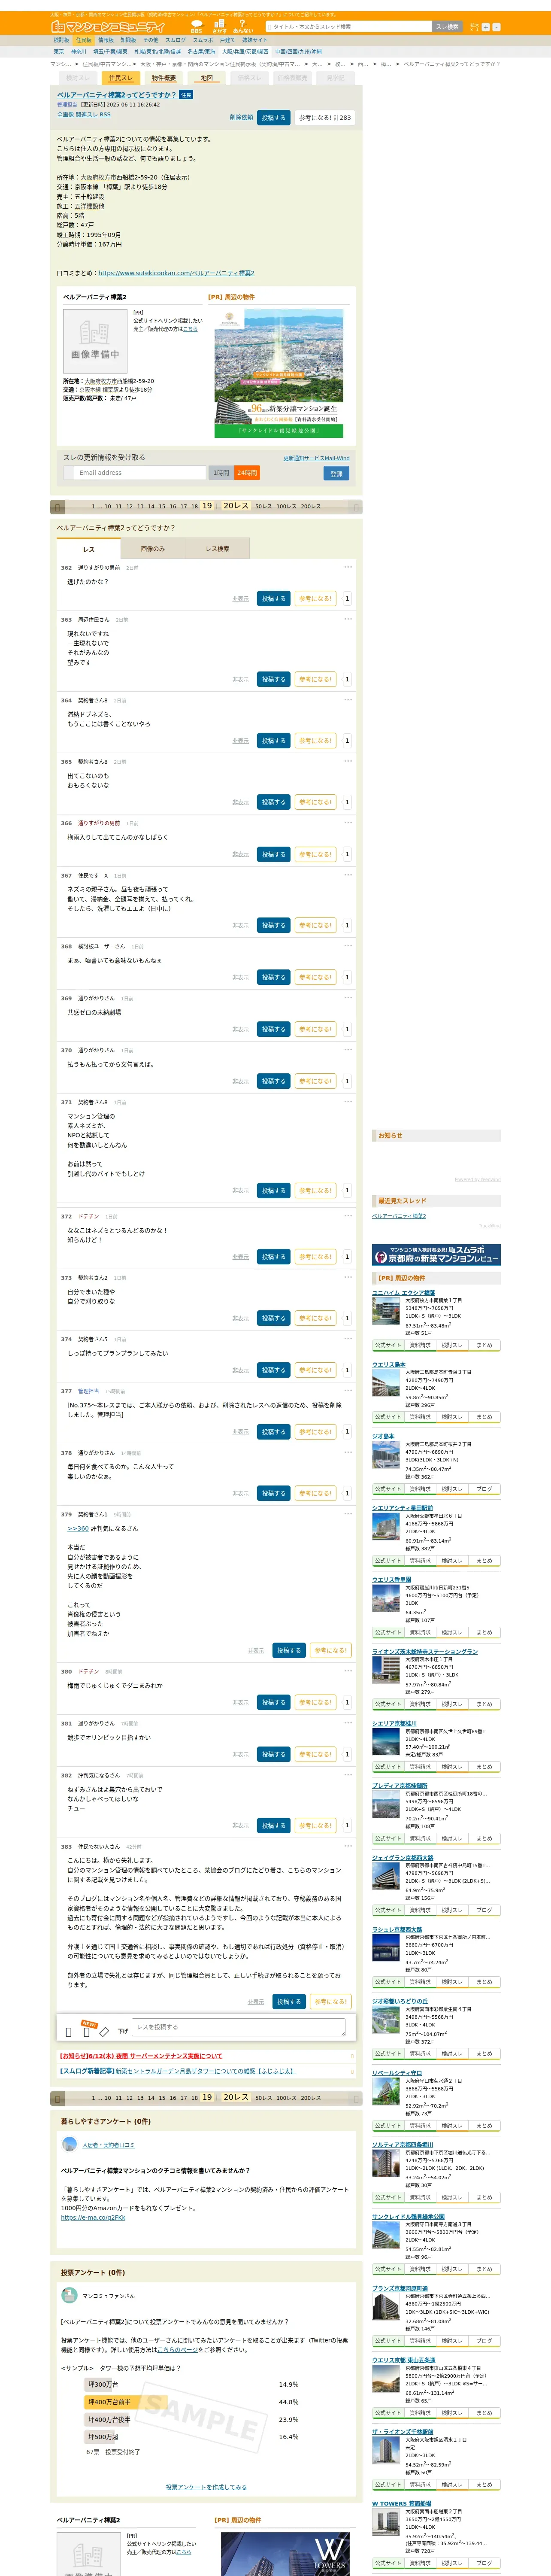Viewport: 551px width, 2576px height.
Task: Select 20レス per page in upper pagination
Action: [236, 506]
